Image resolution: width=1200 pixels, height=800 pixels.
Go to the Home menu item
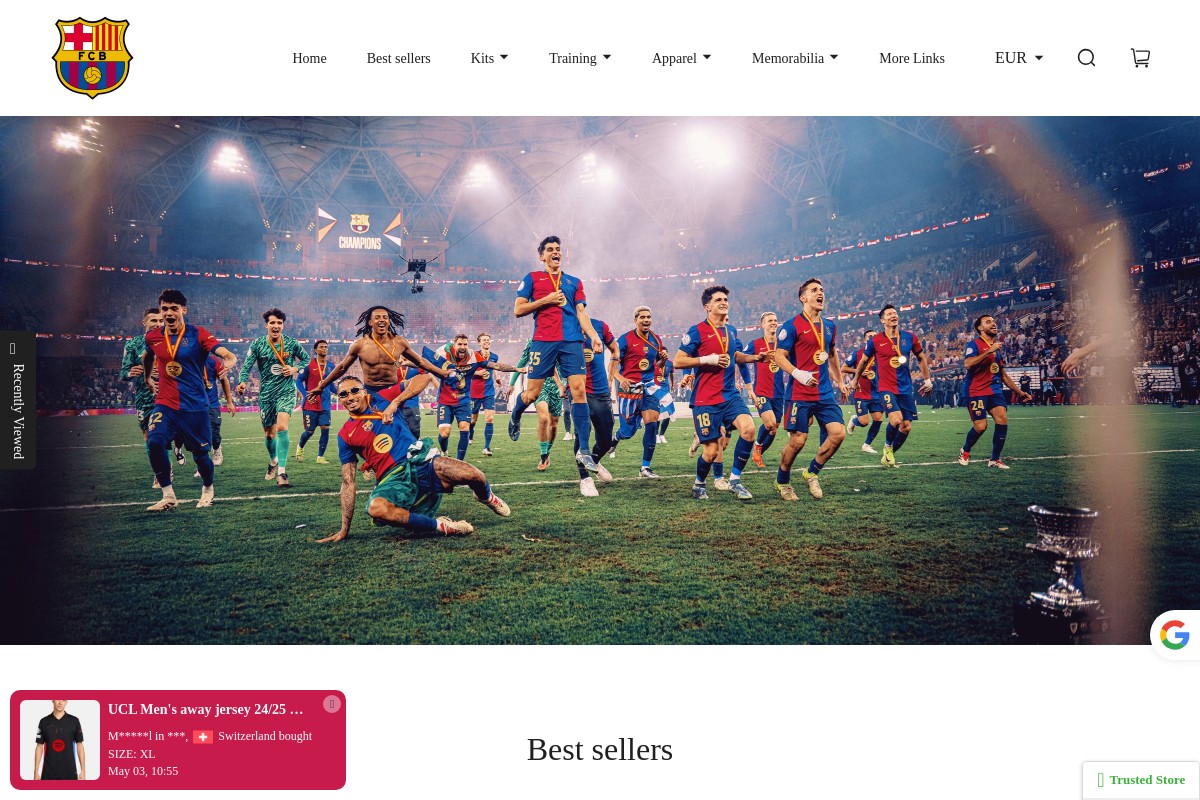pyautogui.click(x=309, y=58)
